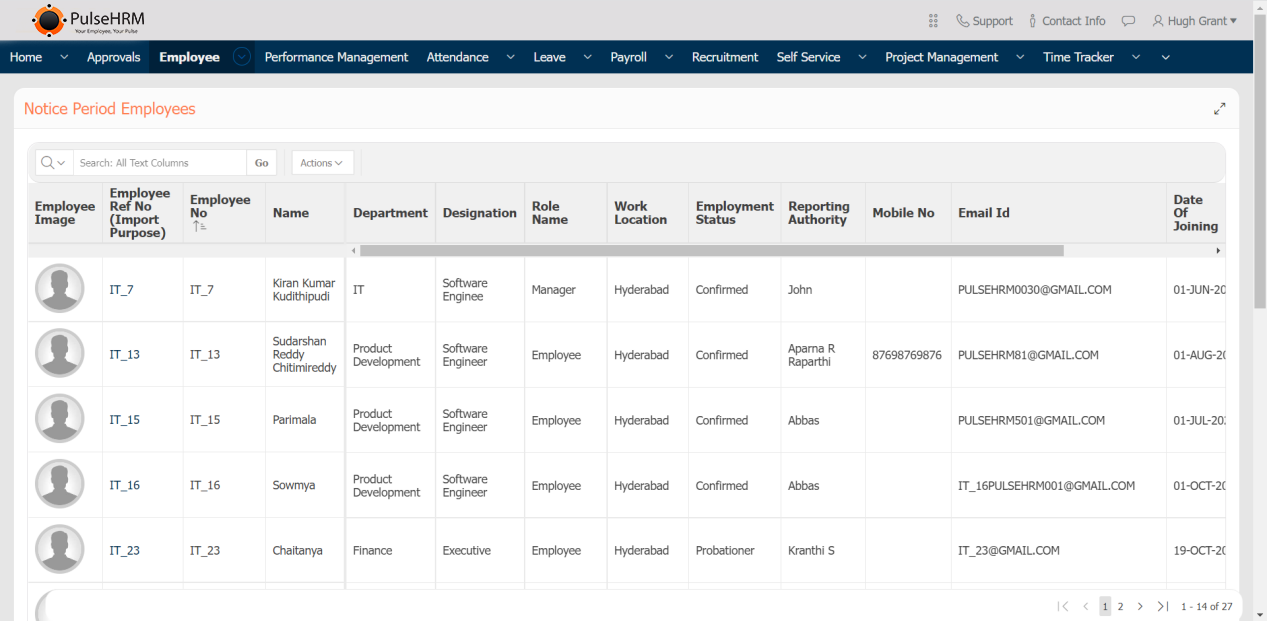Viewport: 1267px width, 621px height.
Task: Click the chat bubble icon in header
Action: point(1128,21)
